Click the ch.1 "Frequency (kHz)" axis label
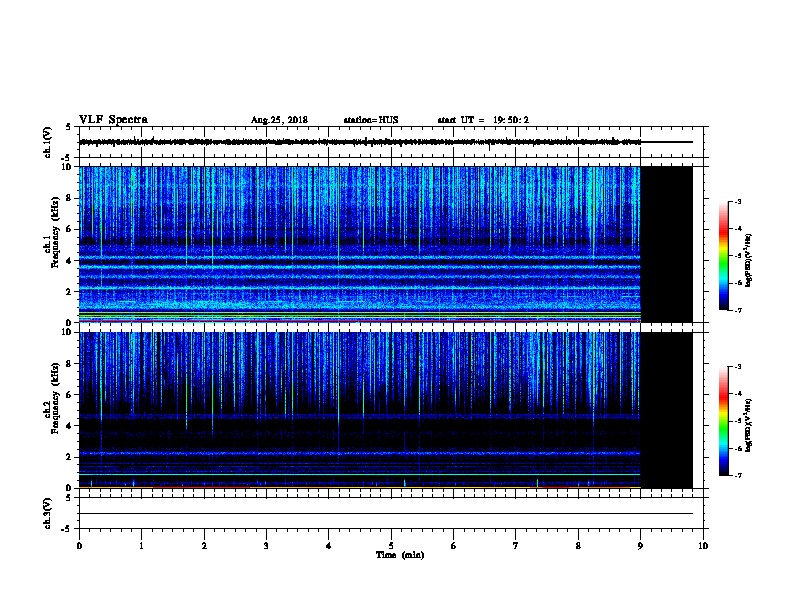 tap(56, 232)
